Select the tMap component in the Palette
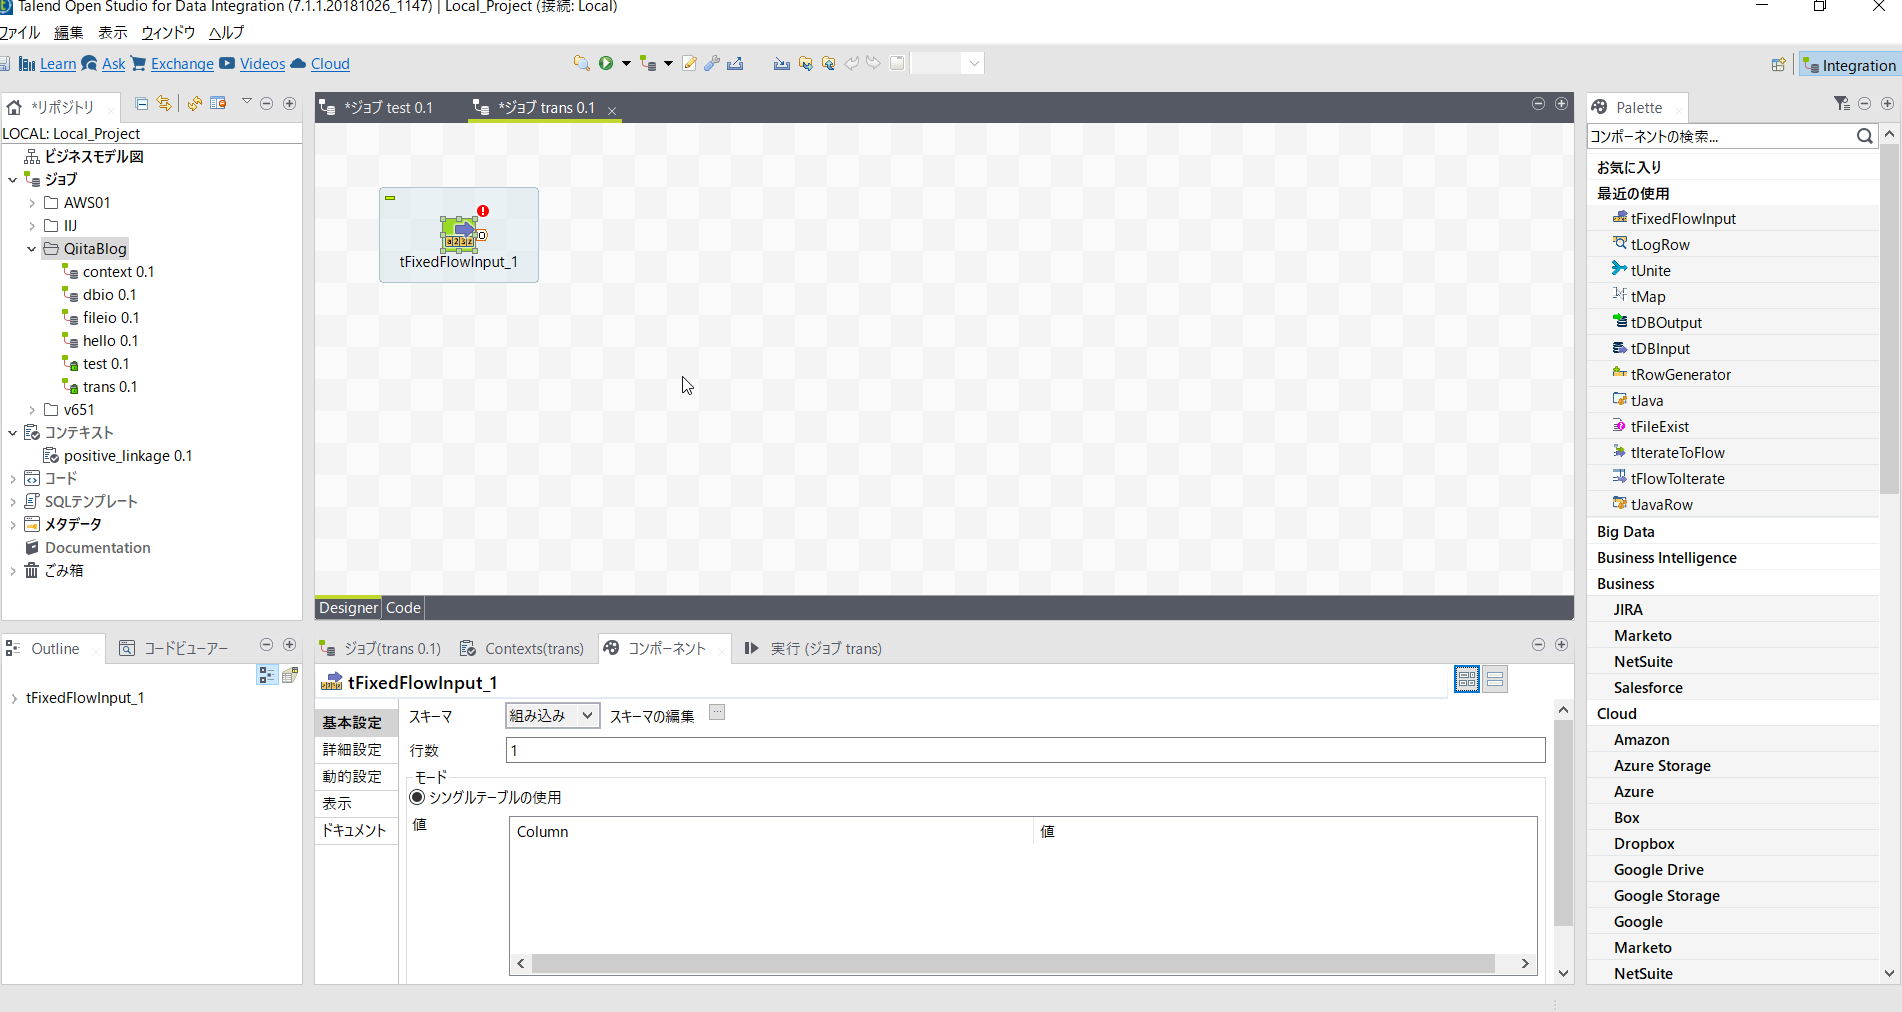1902x1012 pixels. pyautogui.click(x=1648, y=296)
